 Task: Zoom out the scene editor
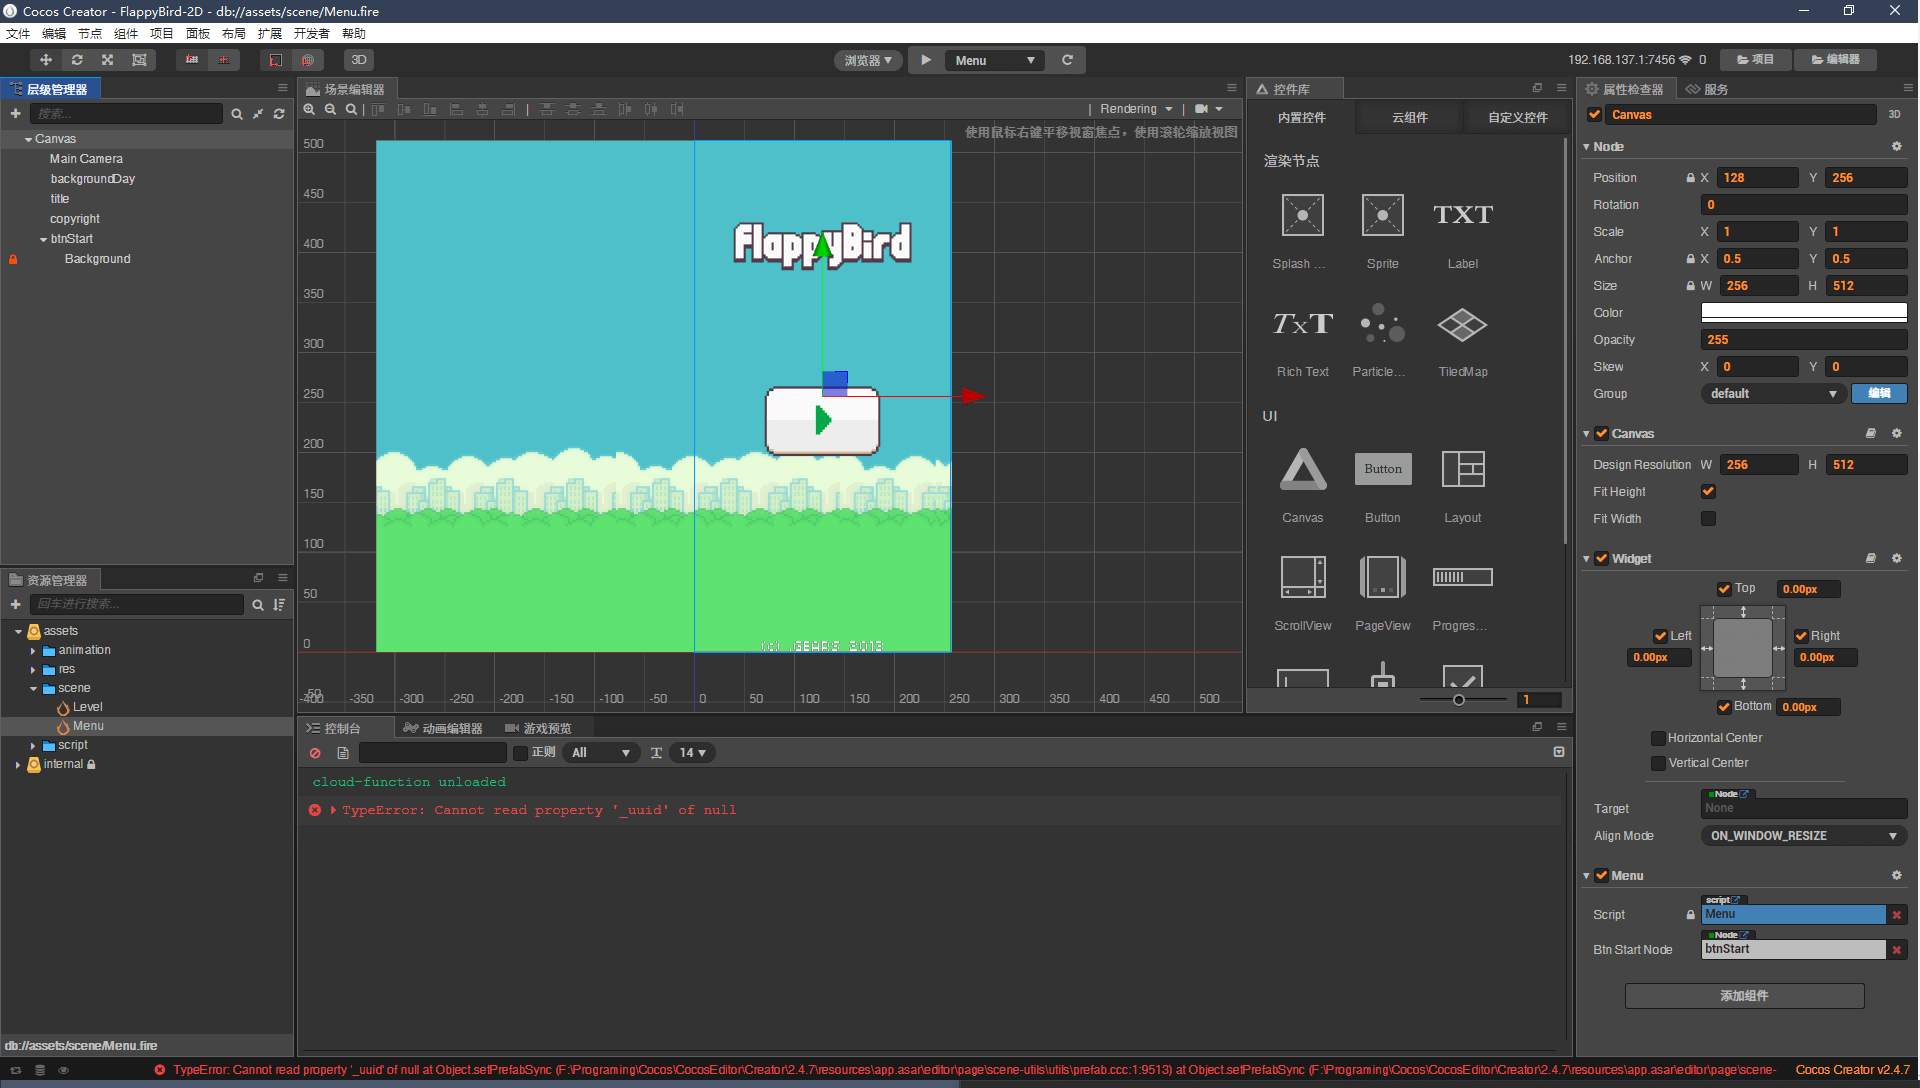click(x=331, y=109)
